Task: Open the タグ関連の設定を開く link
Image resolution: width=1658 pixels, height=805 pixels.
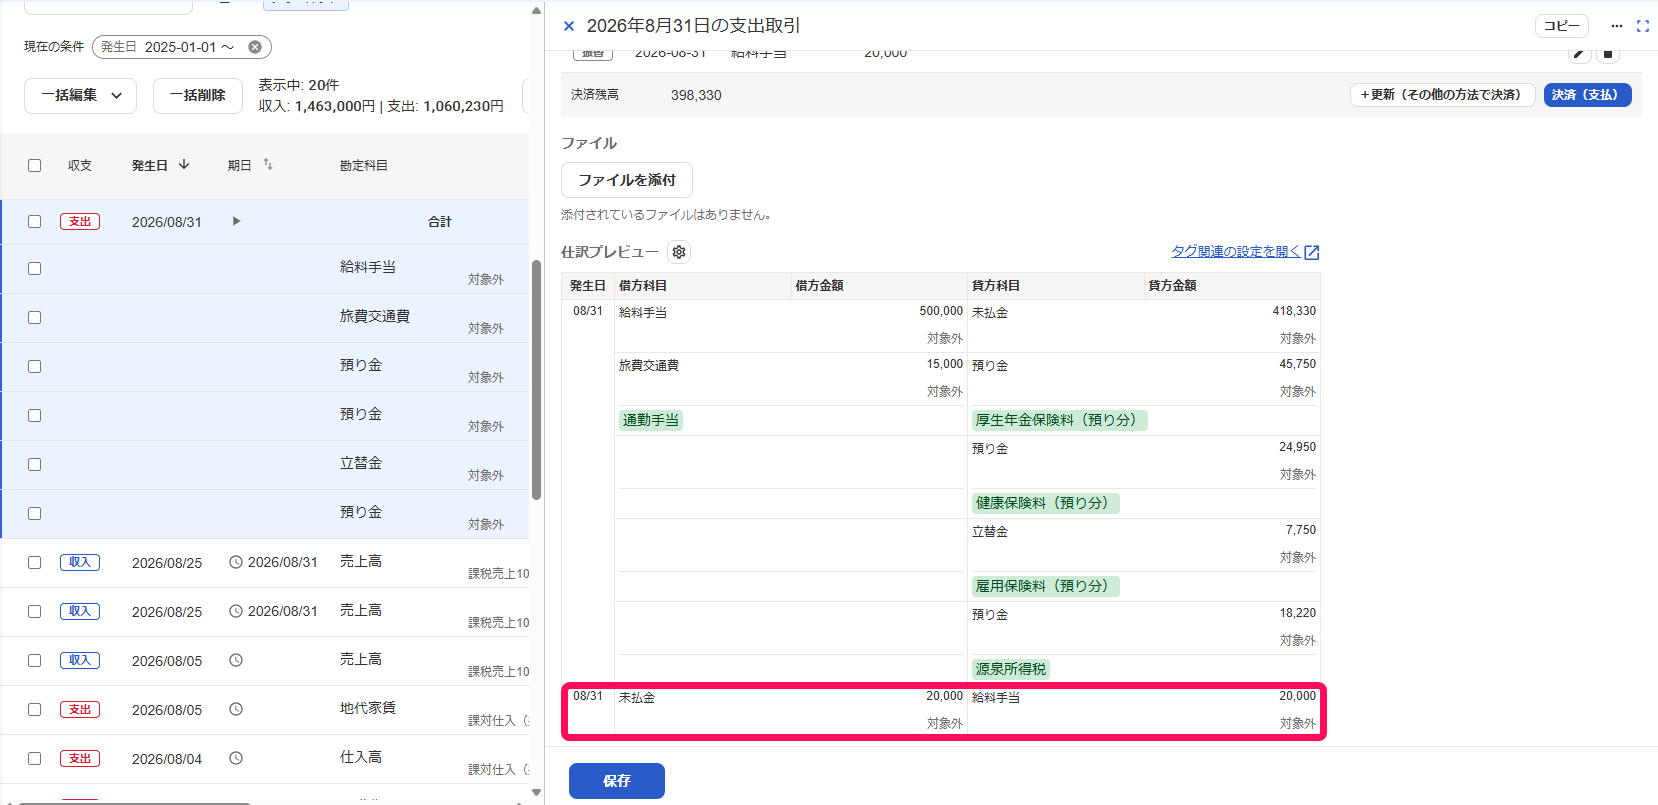Action: coord(1245,252)
